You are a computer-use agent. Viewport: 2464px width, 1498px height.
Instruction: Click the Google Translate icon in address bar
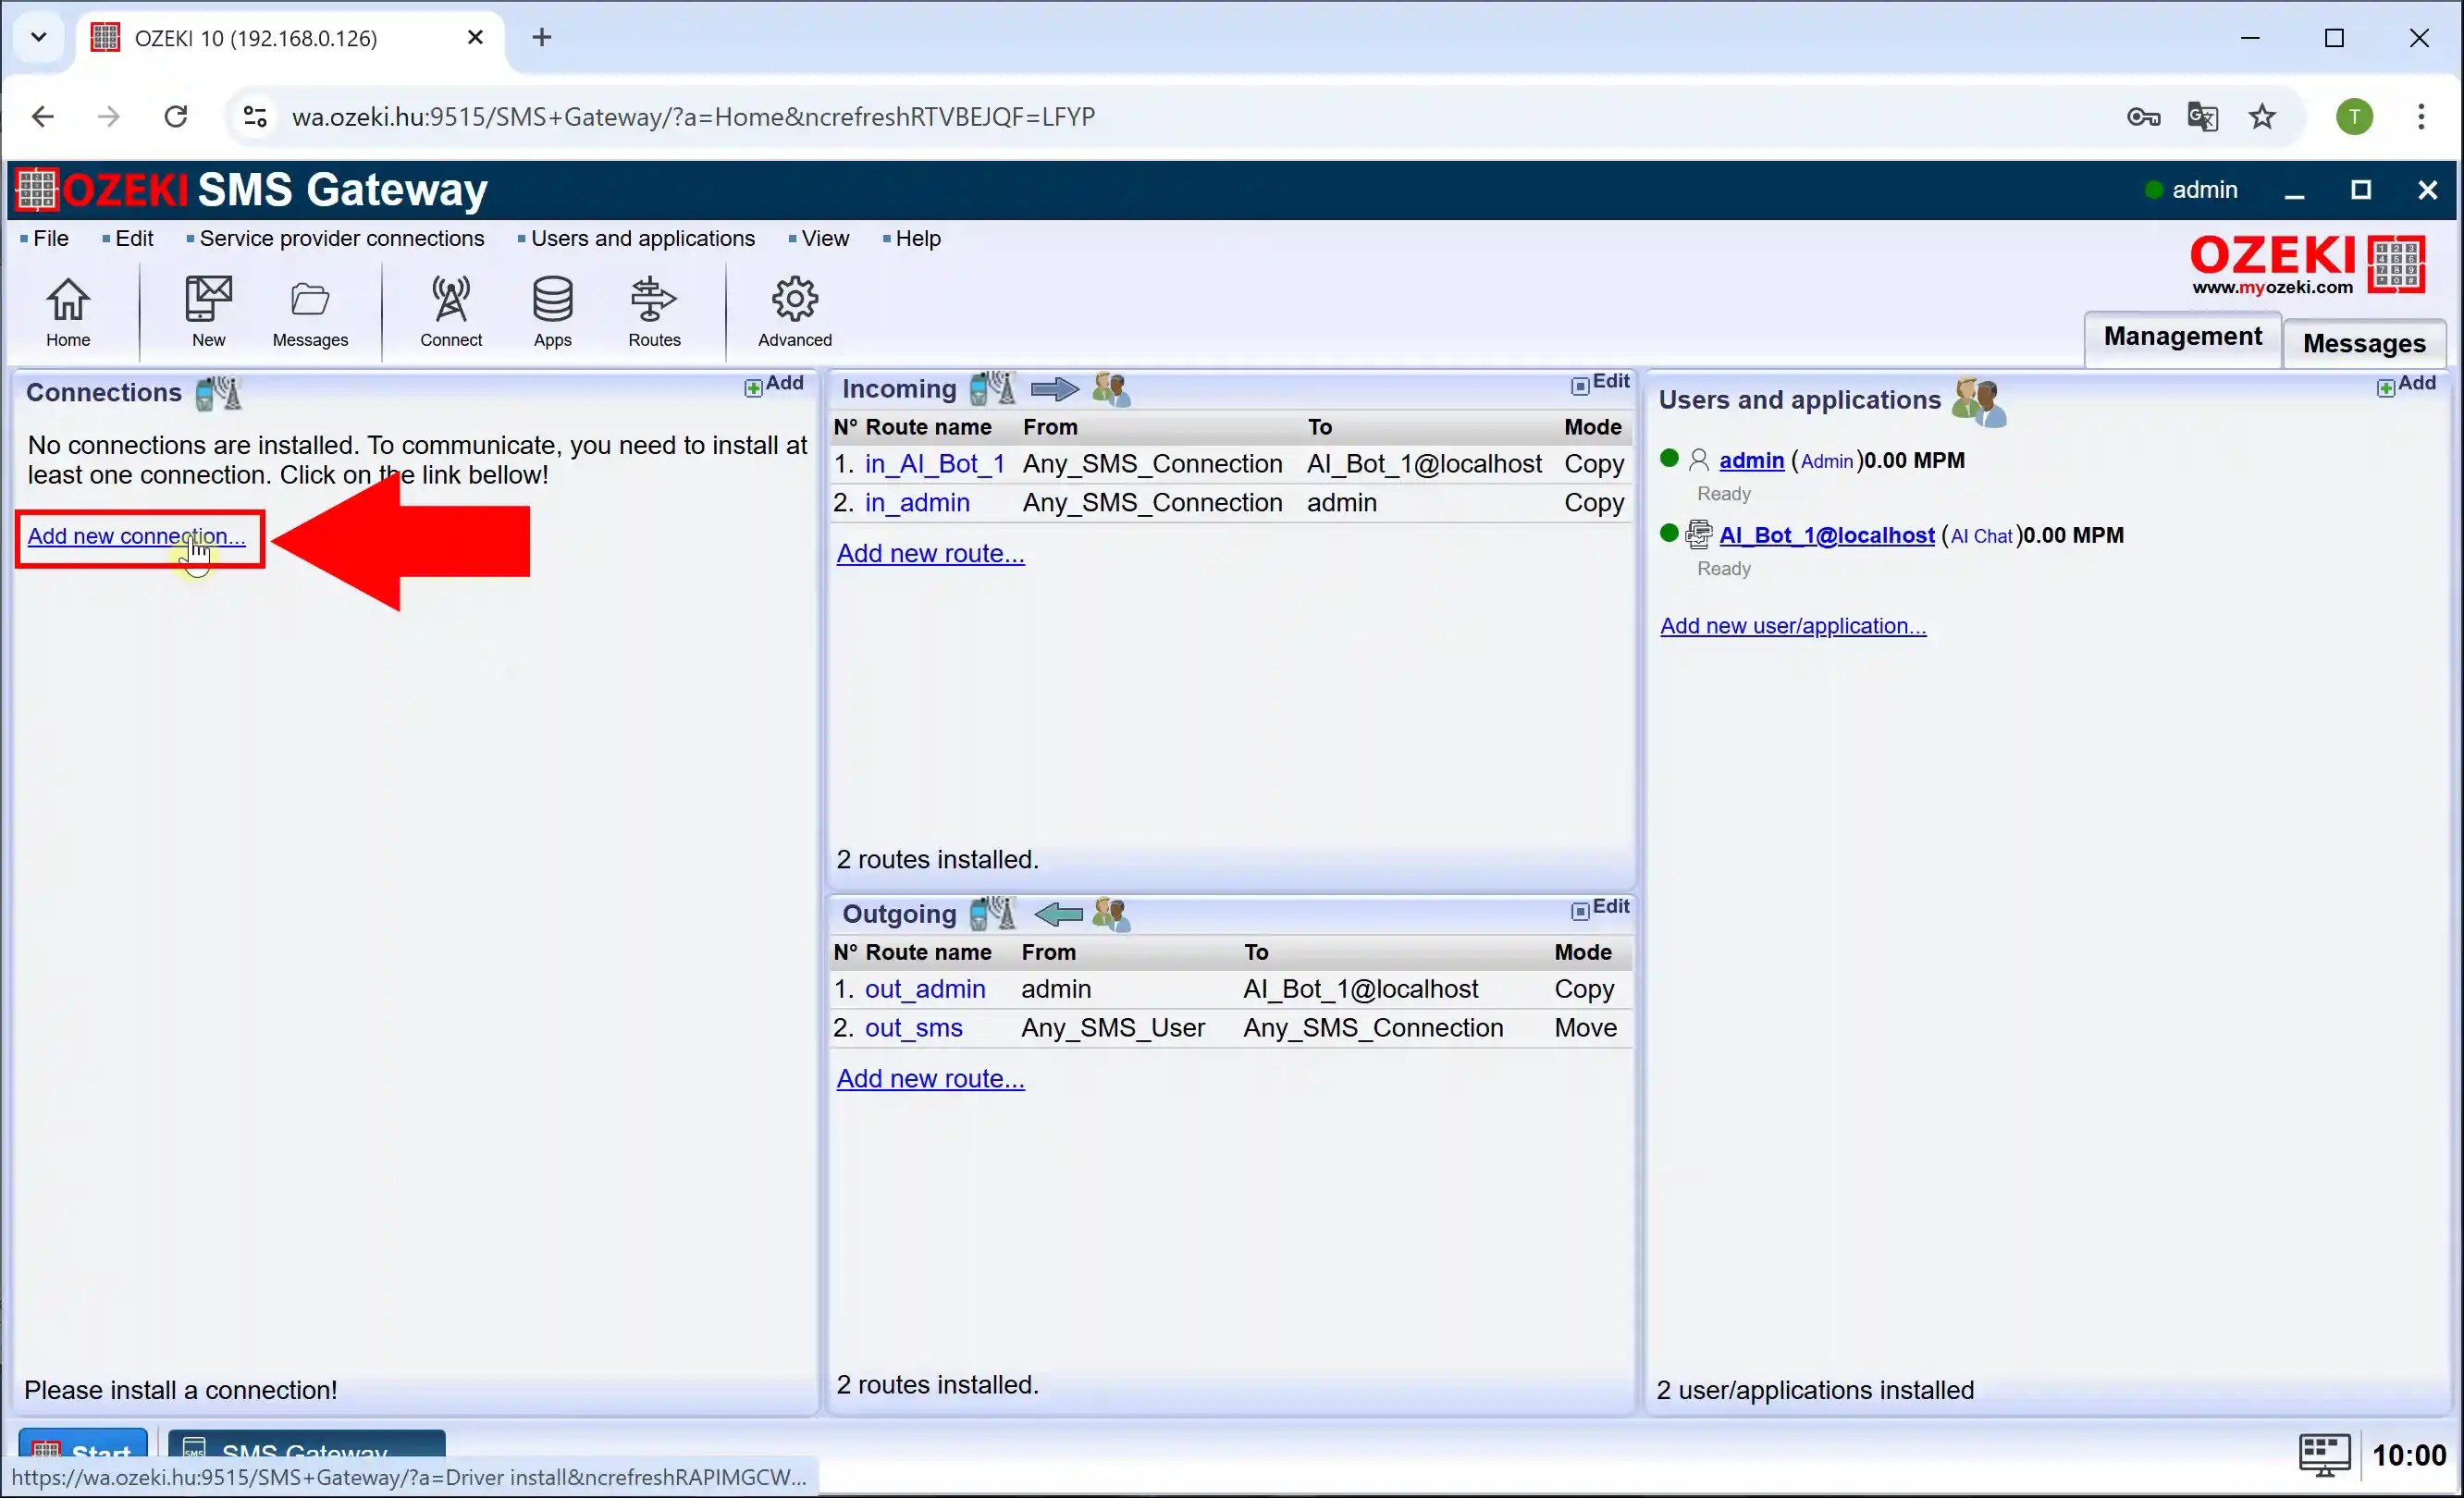tap(2203, 117)
